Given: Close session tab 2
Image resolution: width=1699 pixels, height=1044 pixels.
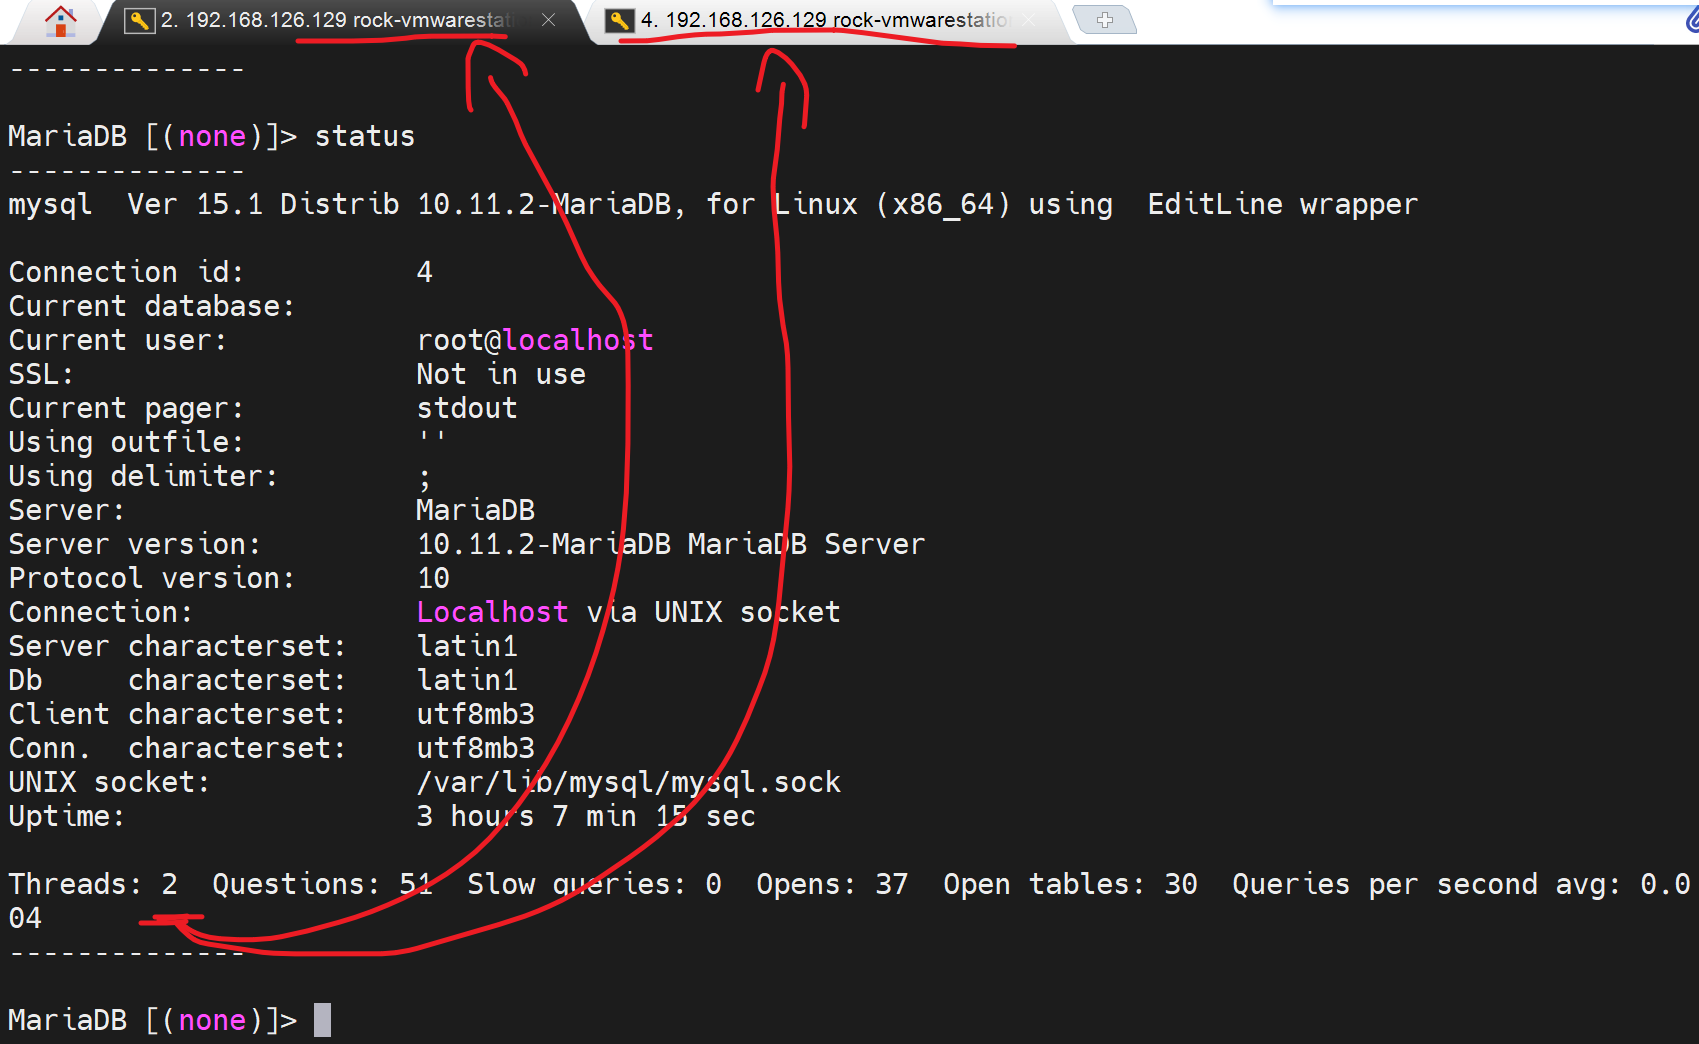Looking at the screenshot, I should click(548, 20).
